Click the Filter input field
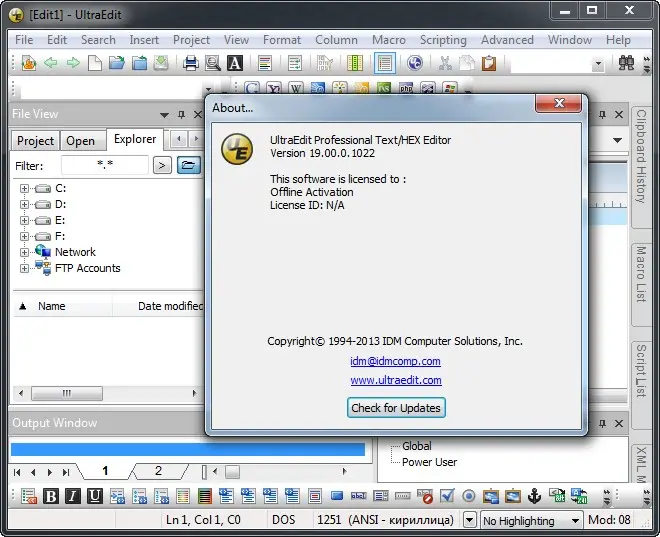The image size is (660, 537). tap(105, 165)
